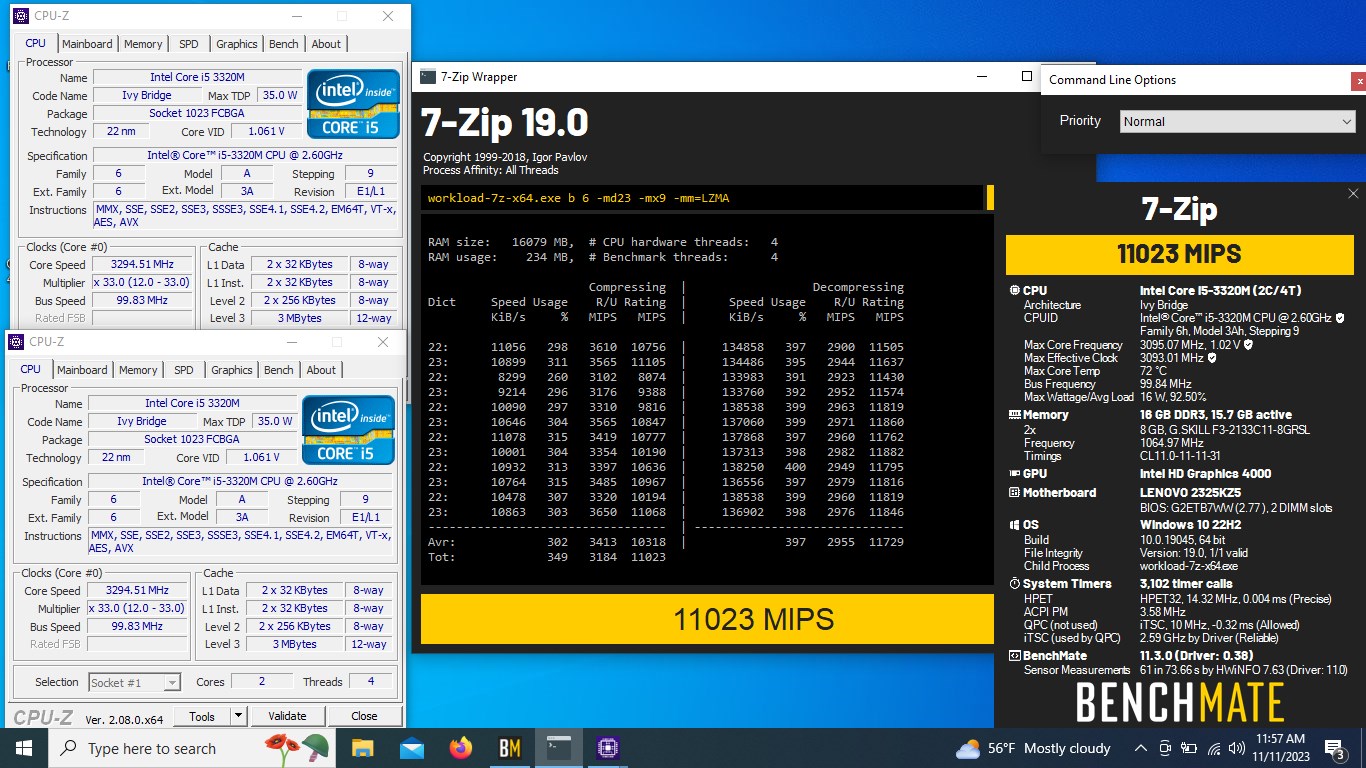Open the SPD tab in front CPU-Z window
Viewport: 1366px width, 768px height.
click(x=184, y=370)
